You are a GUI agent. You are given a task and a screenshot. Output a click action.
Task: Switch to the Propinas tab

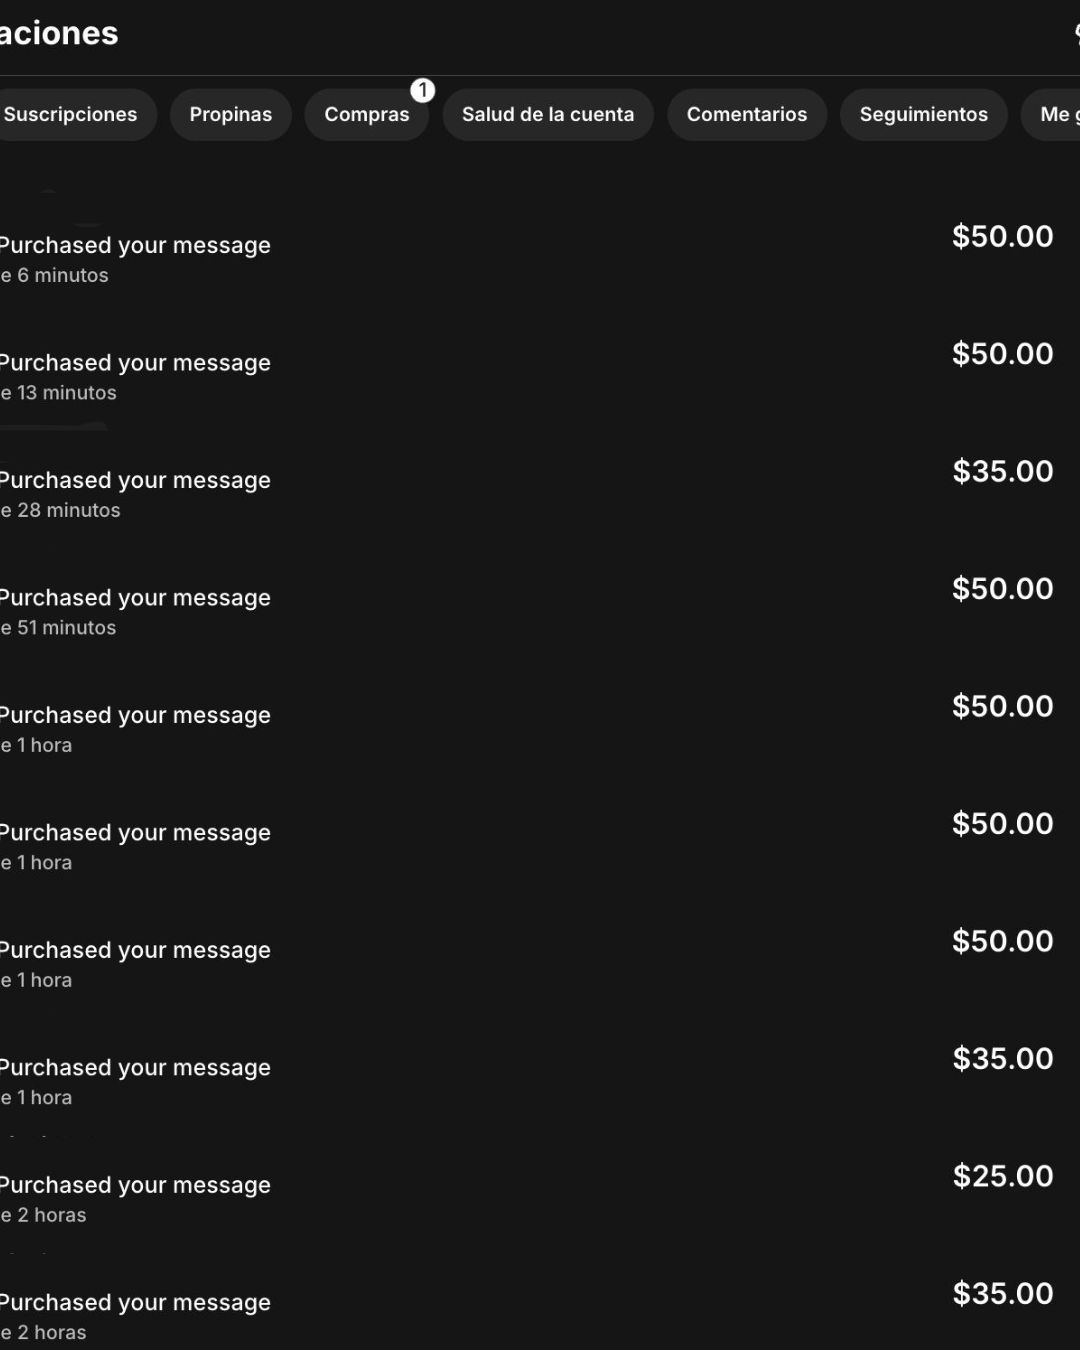click(x=230, y=115)
